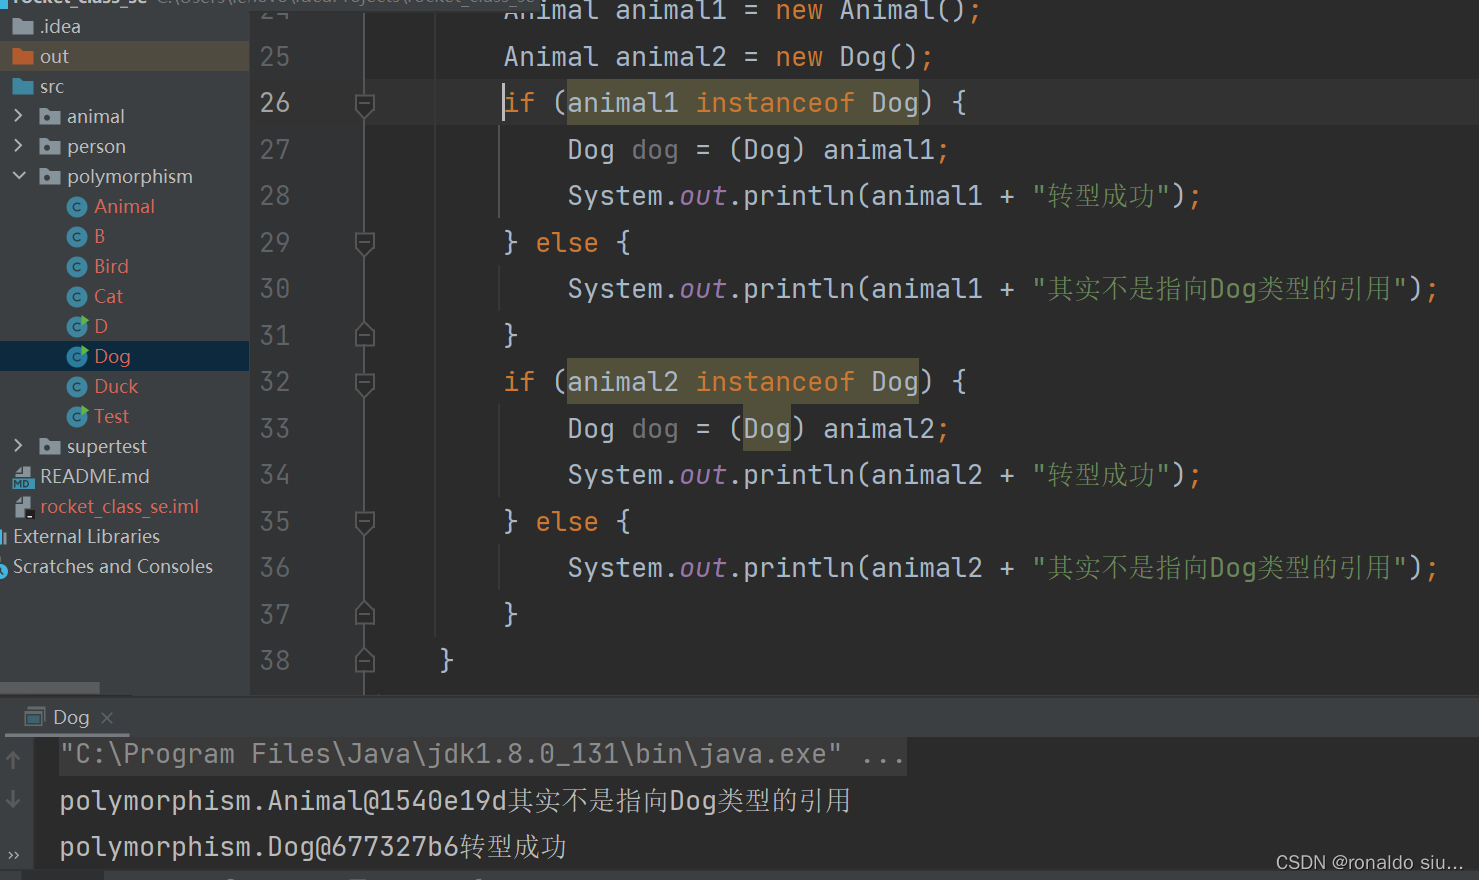Fold the else block at line 35
The image size is (1479, 880).
coord(365,522)
